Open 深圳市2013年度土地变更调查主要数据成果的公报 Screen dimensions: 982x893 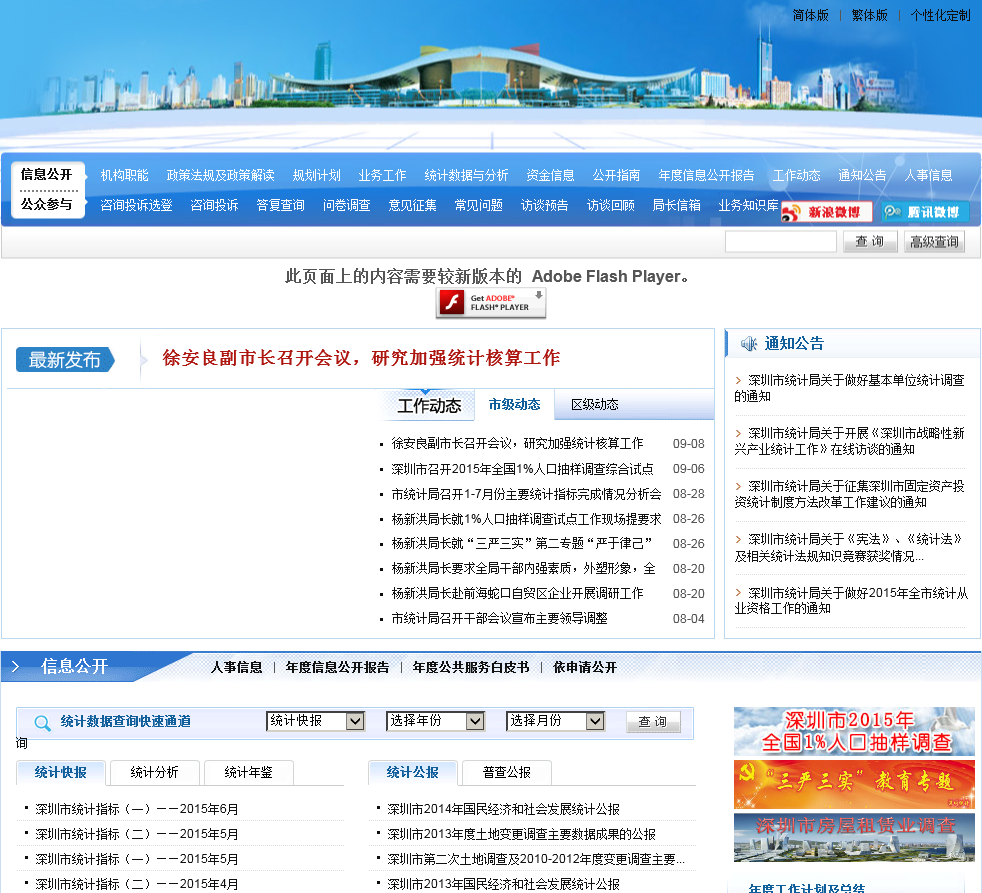click(521, 834)
